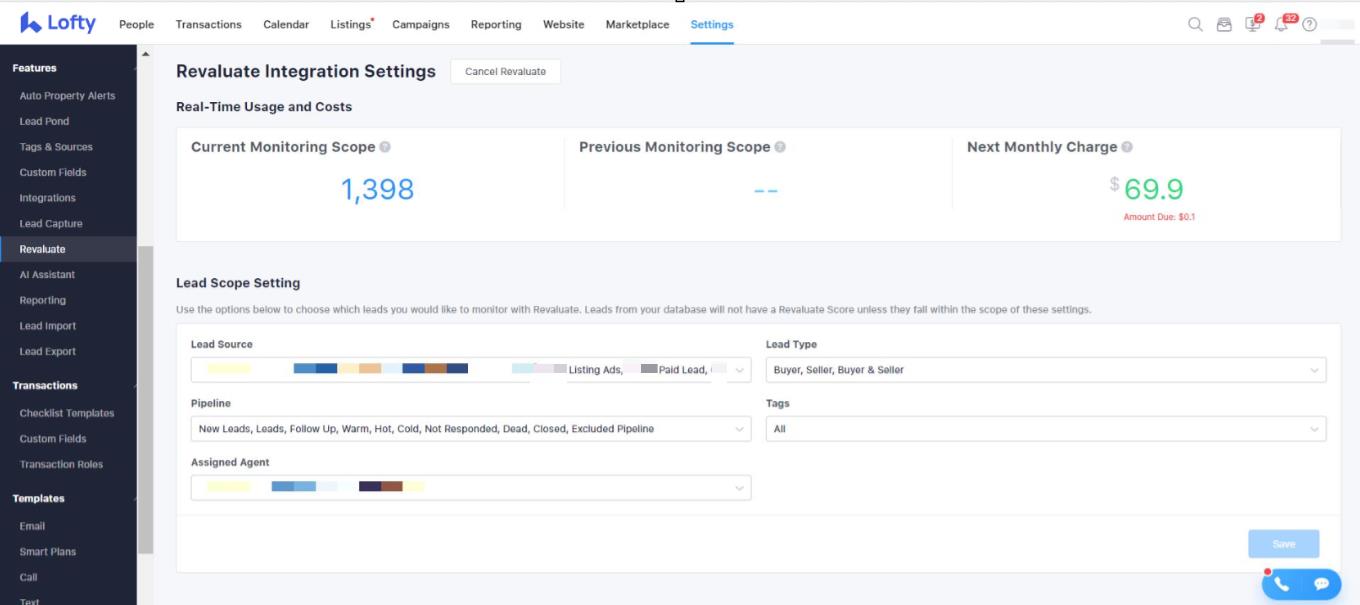Open Tags & Sources in sidebar
Image resolution: width=1360 pixels, height=605 pixels.
click(56, 147)
